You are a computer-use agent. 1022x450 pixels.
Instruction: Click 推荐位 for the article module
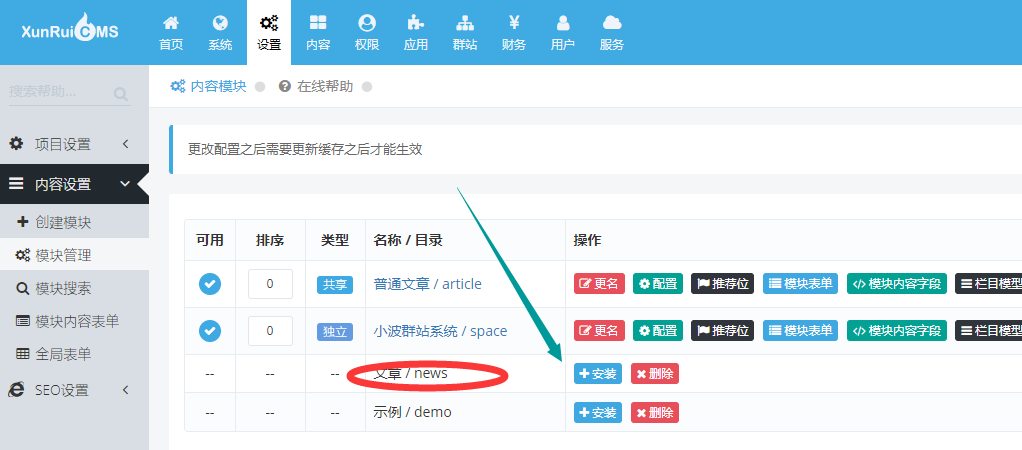(722, 284)
